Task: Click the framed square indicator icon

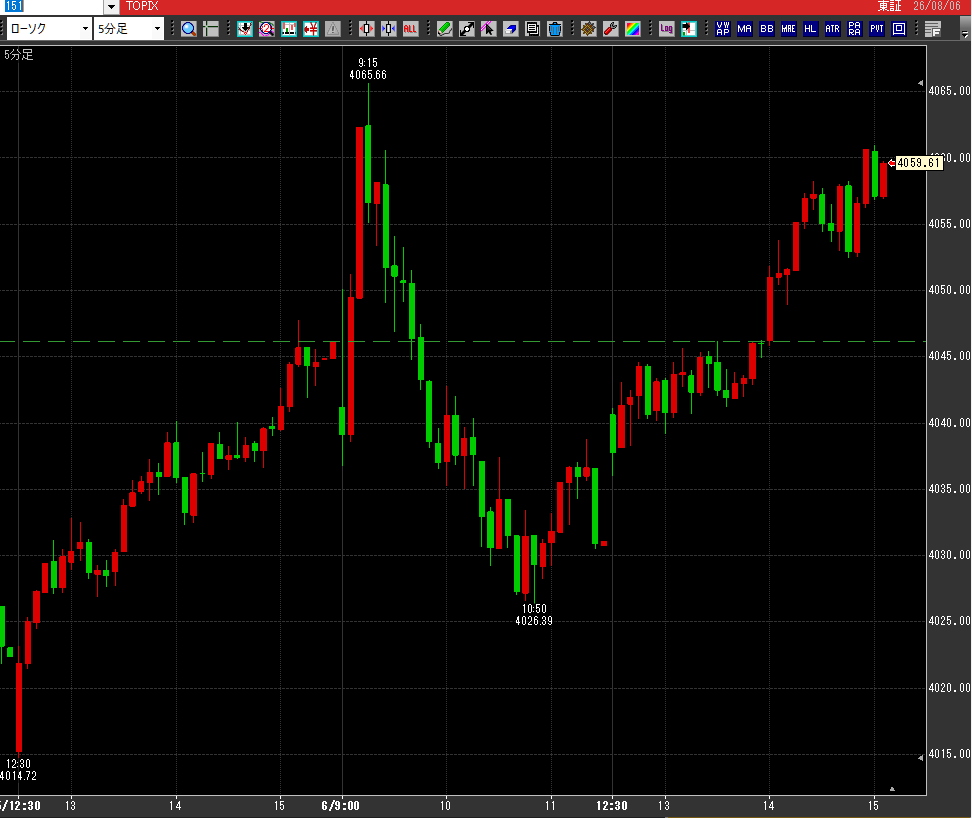Action: click(899, 29)
